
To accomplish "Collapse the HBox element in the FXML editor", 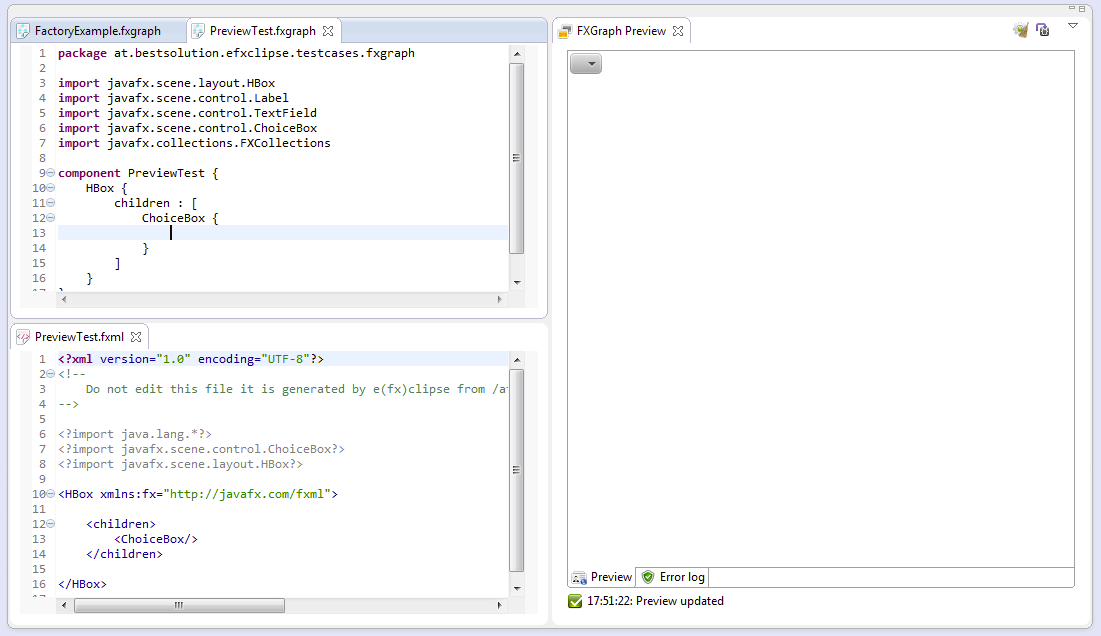I will (50, 494).
